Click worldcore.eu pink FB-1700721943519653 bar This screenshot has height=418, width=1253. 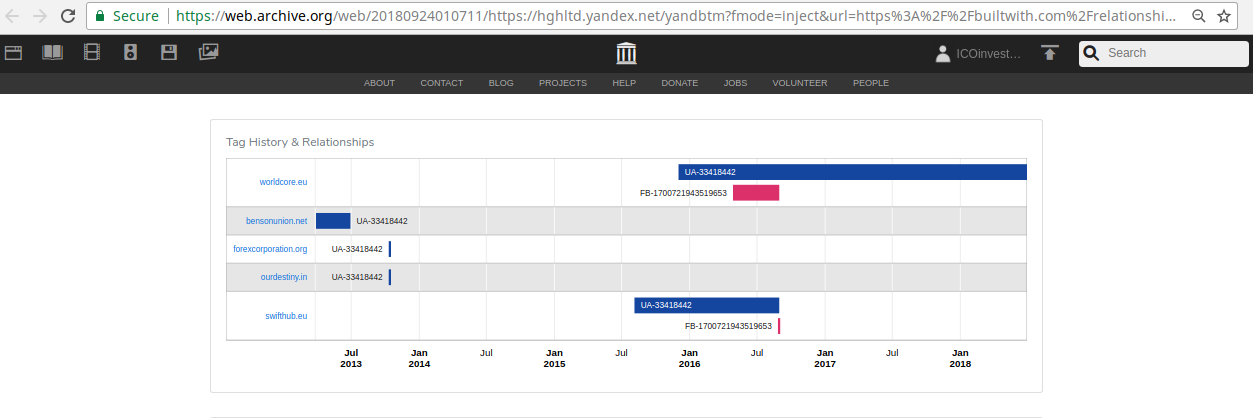(756, 193)
